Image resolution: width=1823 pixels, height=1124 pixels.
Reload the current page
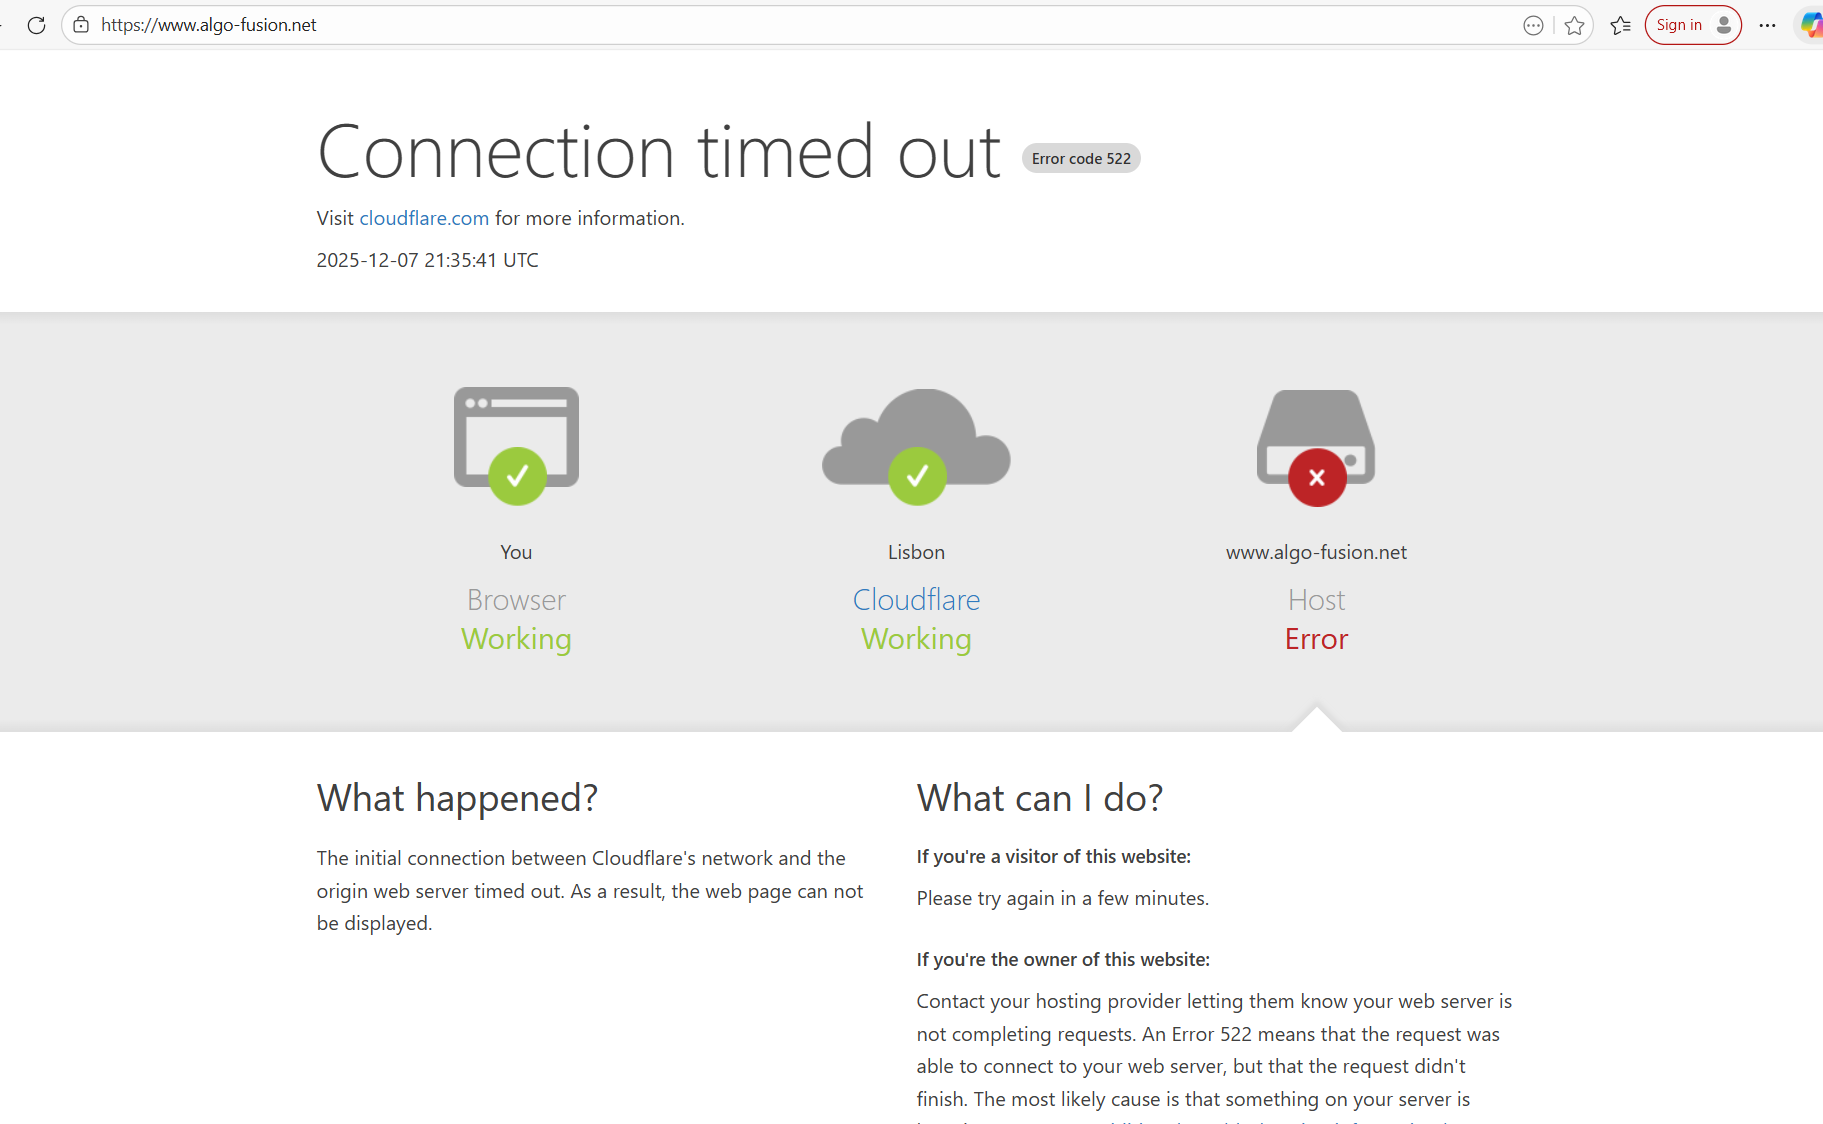(37, 25)
